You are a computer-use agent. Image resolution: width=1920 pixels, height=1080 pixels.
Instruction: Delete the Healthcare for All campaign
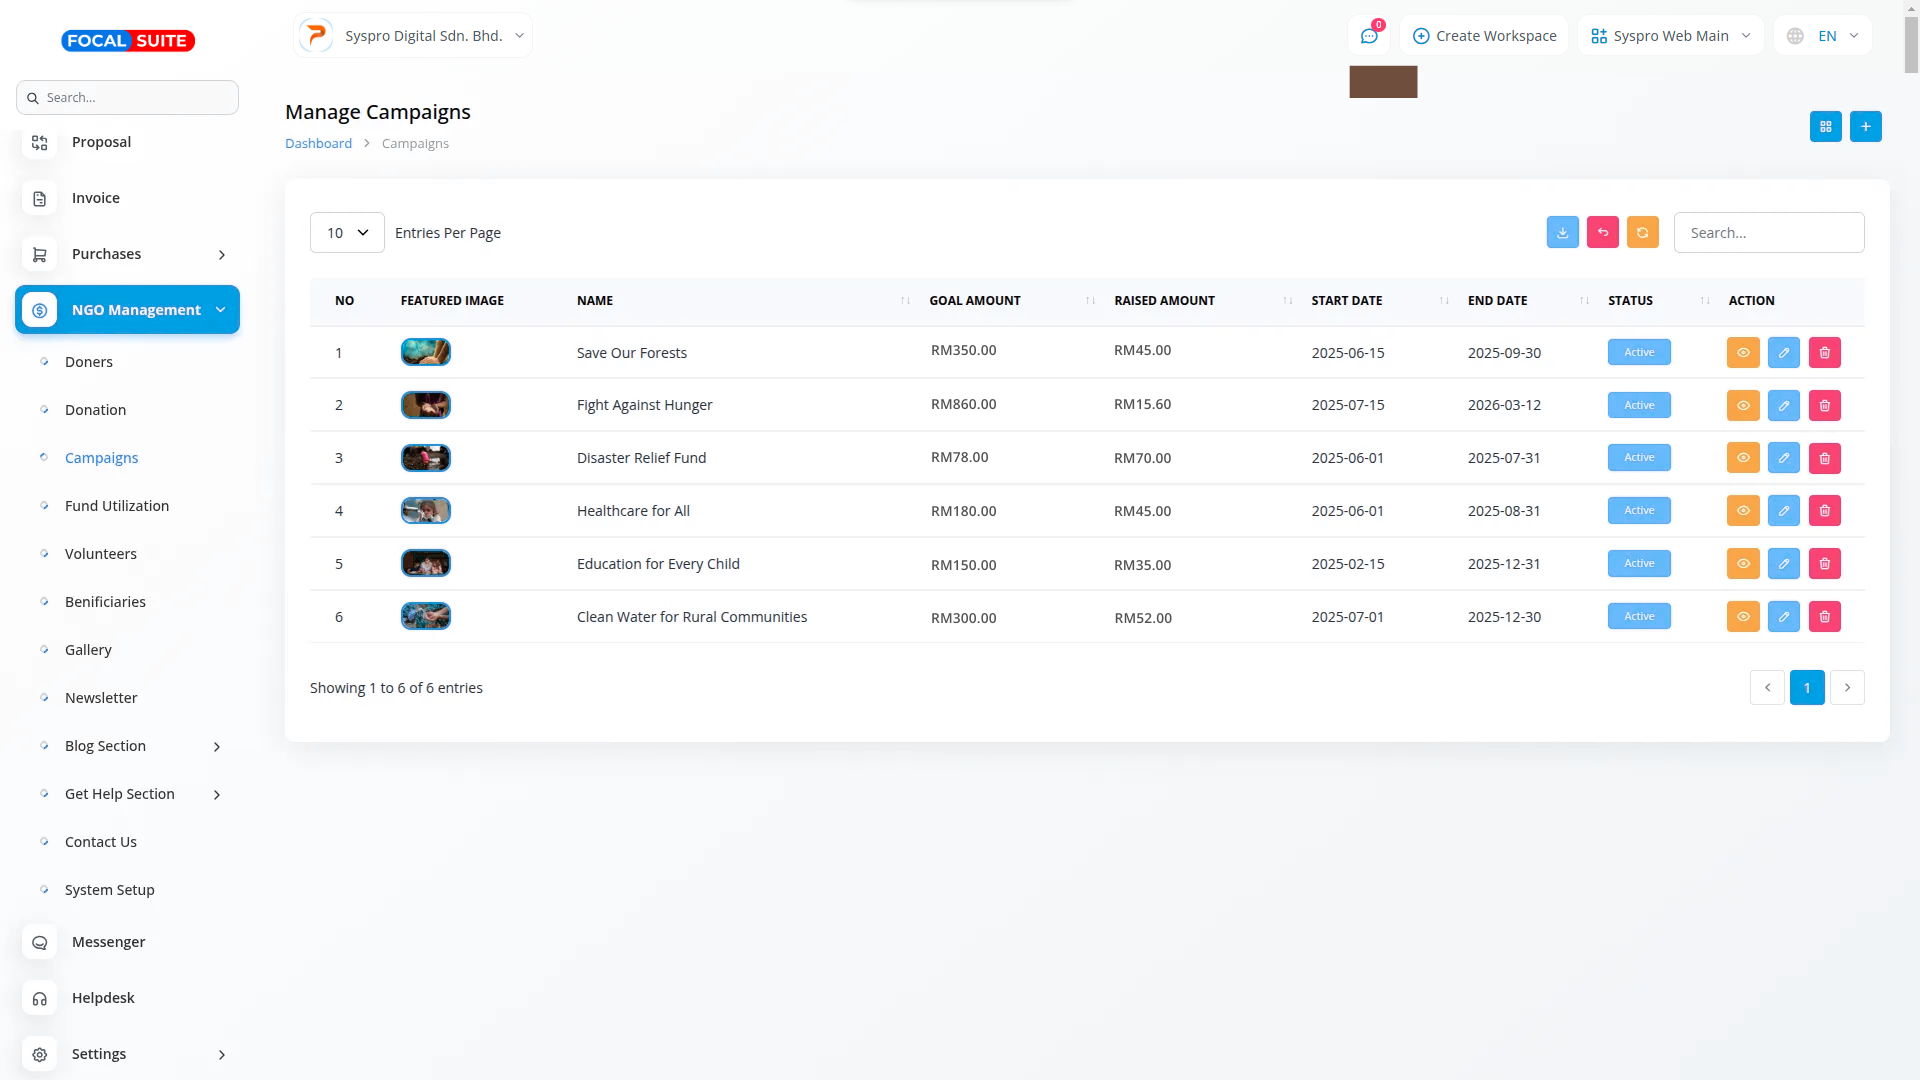[1824, 511]
